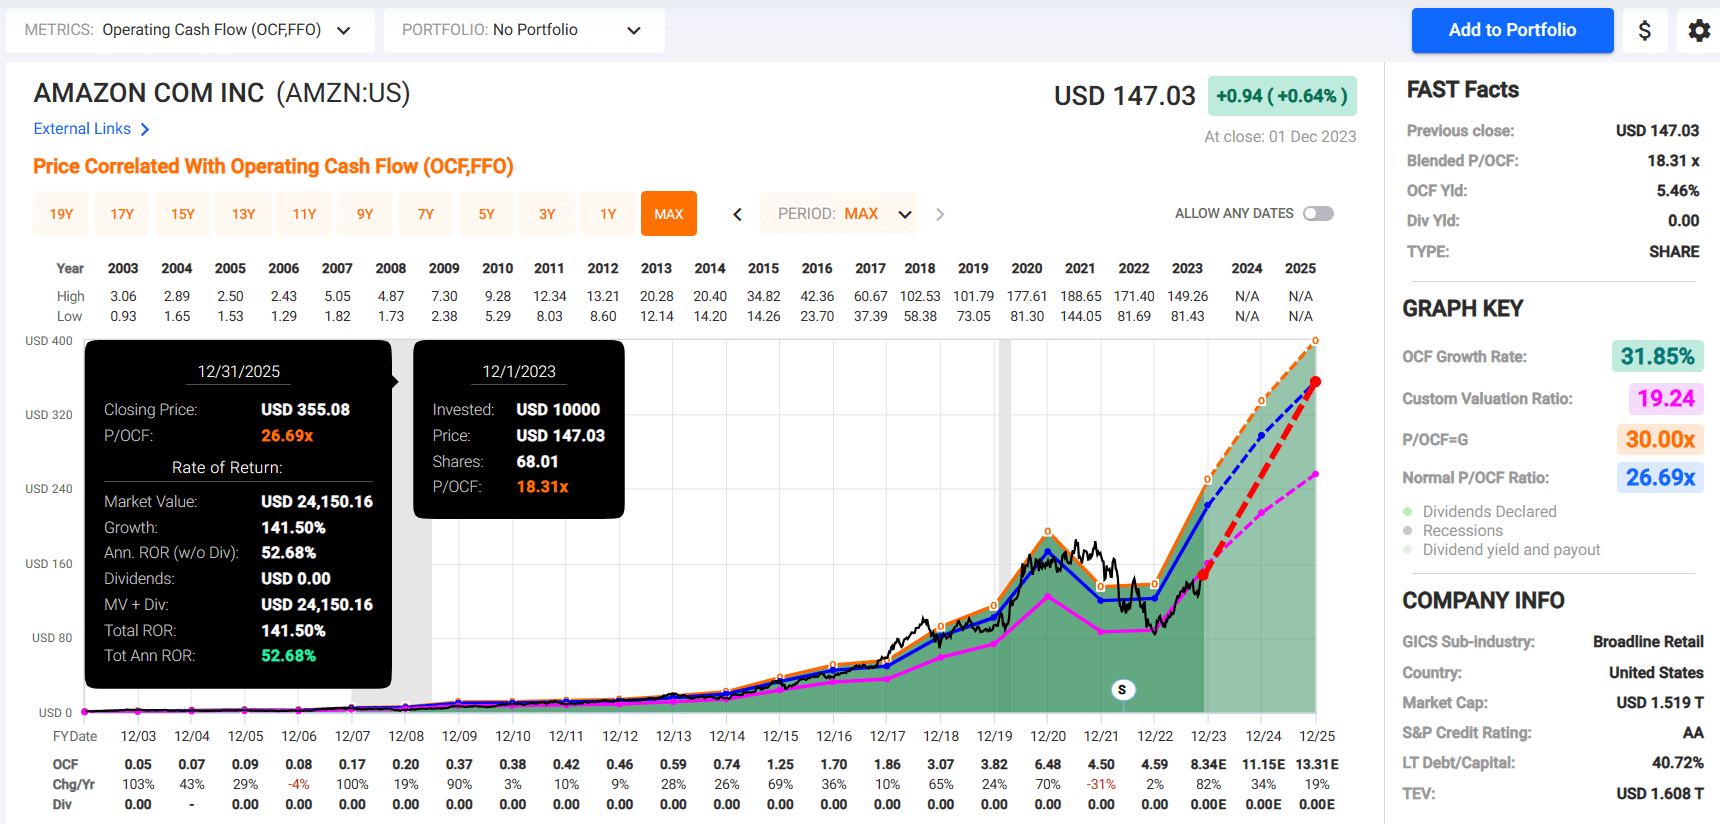Viewport: 1720px width, 824px height.
Task: Select the 1Y time range button
Action: click(x=608, y=214)
